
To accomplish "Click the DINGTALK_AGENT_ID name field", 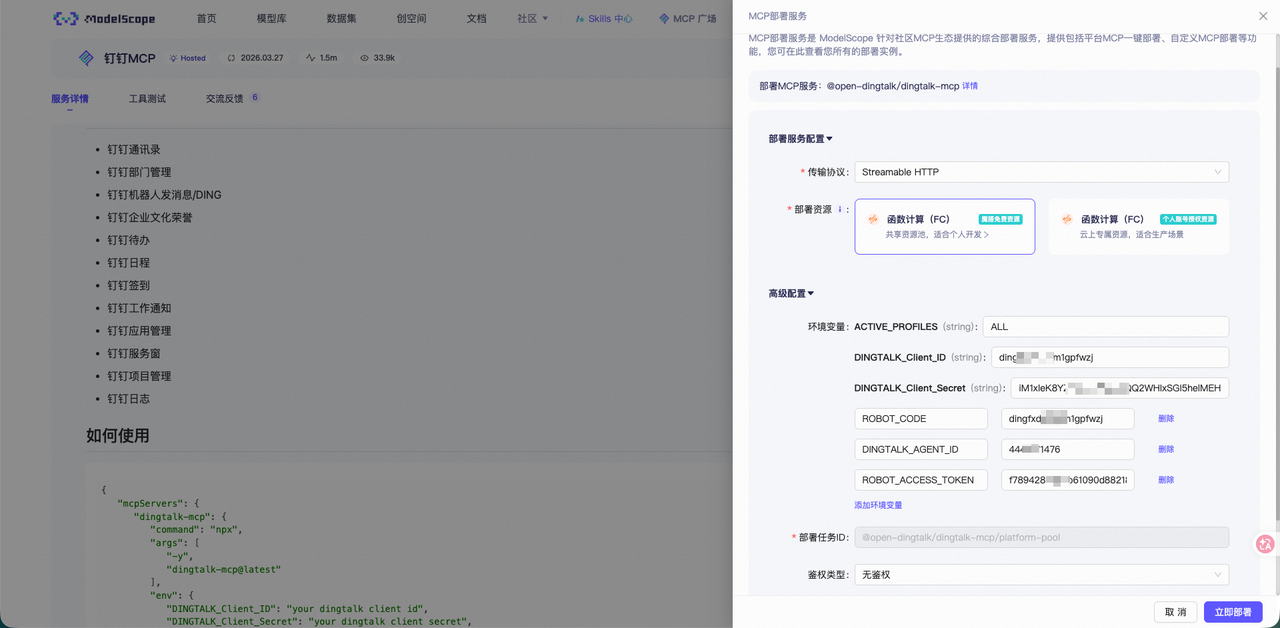I will tap(921, 449).
